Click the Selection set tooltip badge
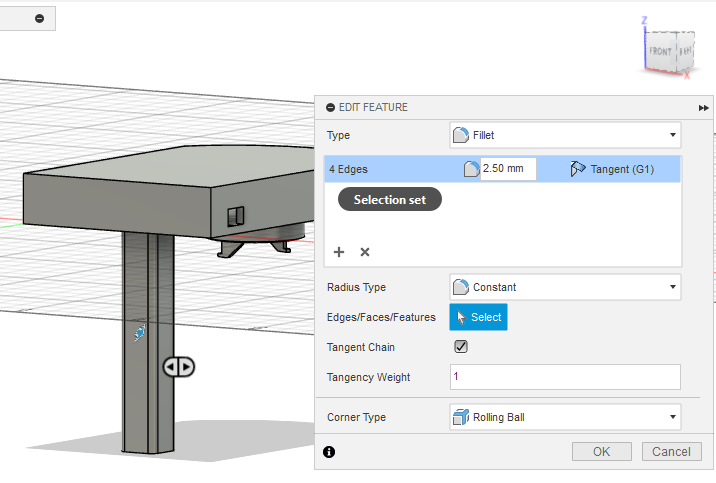716x483 pixels. [x=390, y=200]
